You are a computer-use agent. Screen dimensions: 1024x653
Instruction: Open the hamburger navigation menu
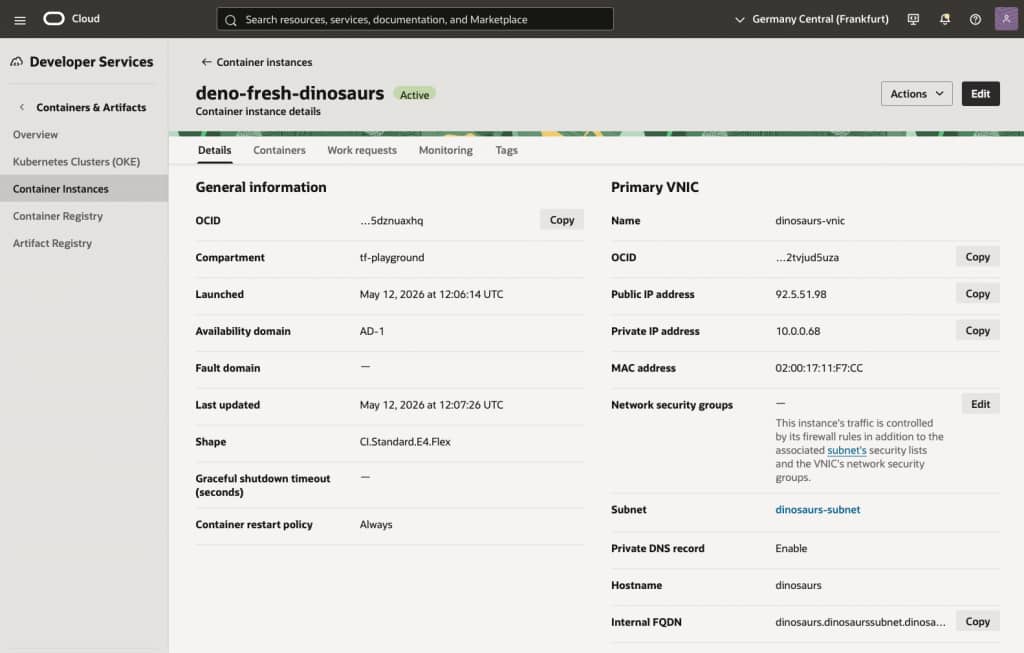click(20, 20)
